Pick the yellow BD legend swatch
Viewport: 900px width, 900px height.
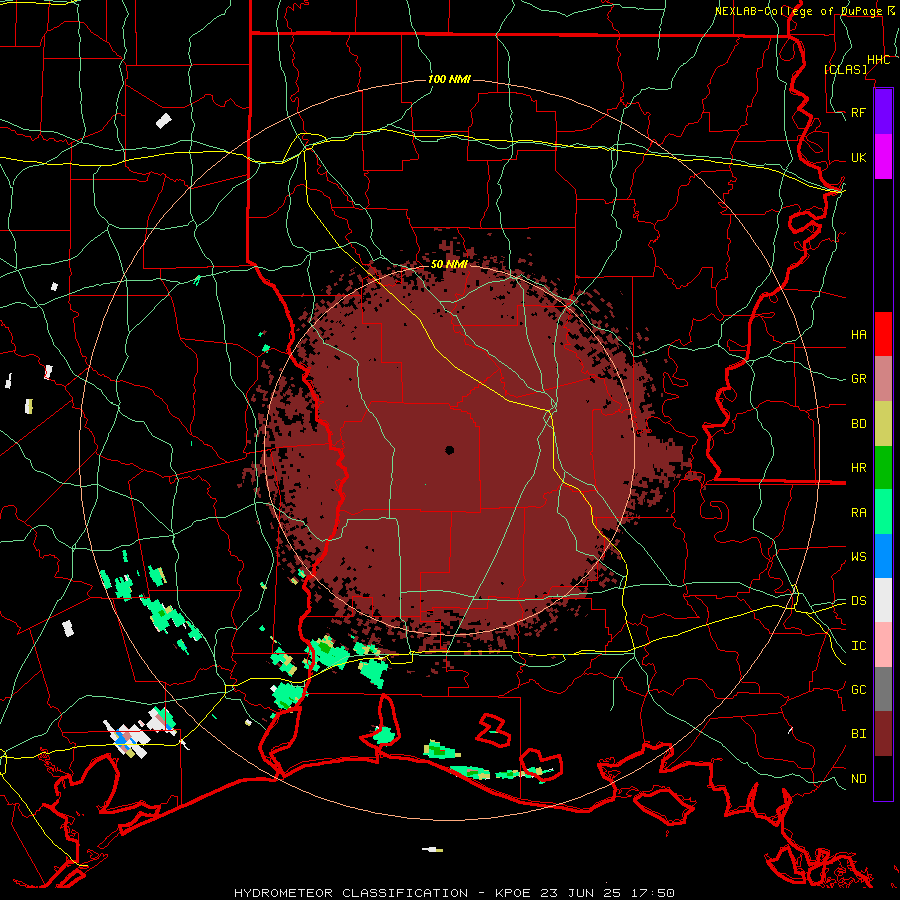coord(883,424)
